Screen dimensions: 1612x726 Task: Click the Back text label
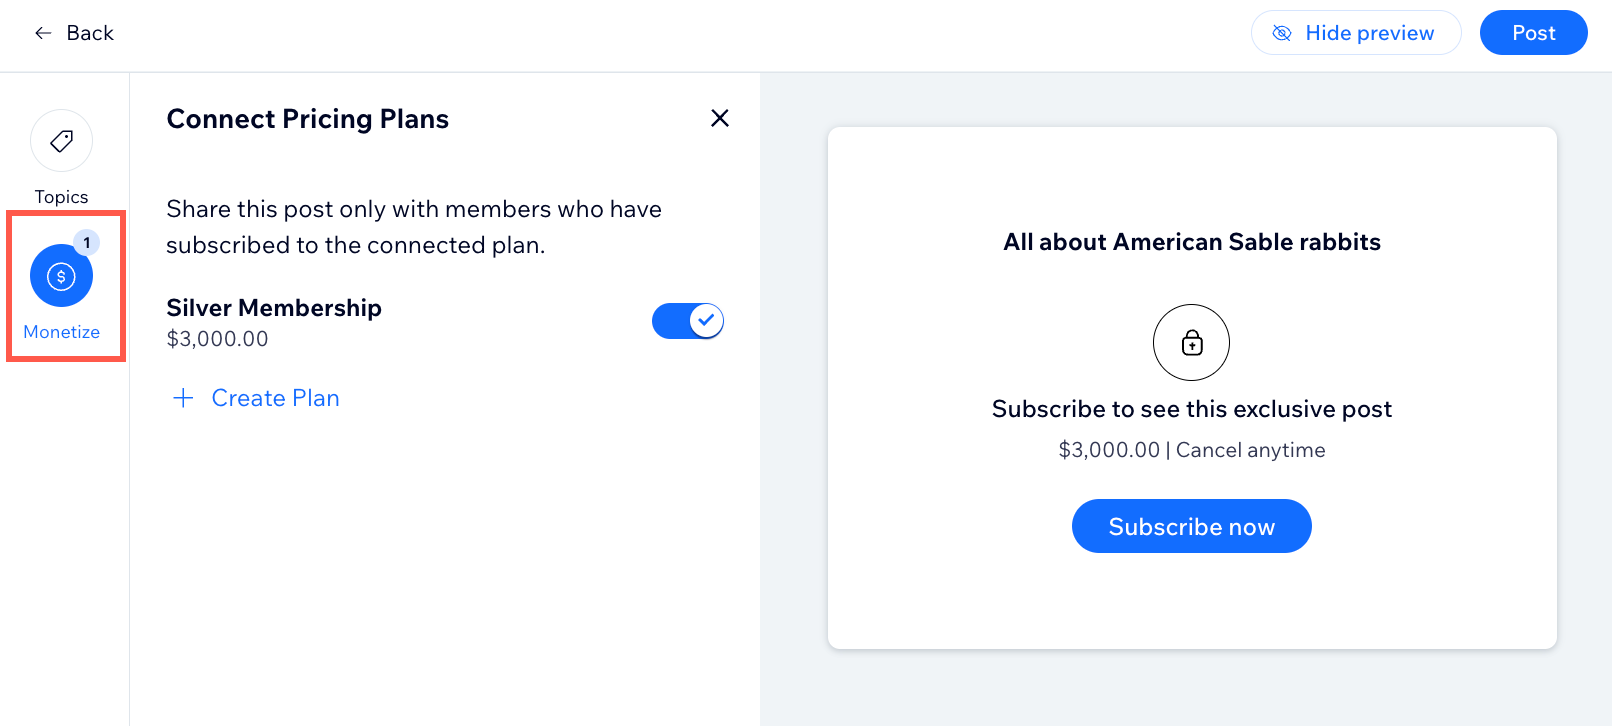tap(90, 33)
